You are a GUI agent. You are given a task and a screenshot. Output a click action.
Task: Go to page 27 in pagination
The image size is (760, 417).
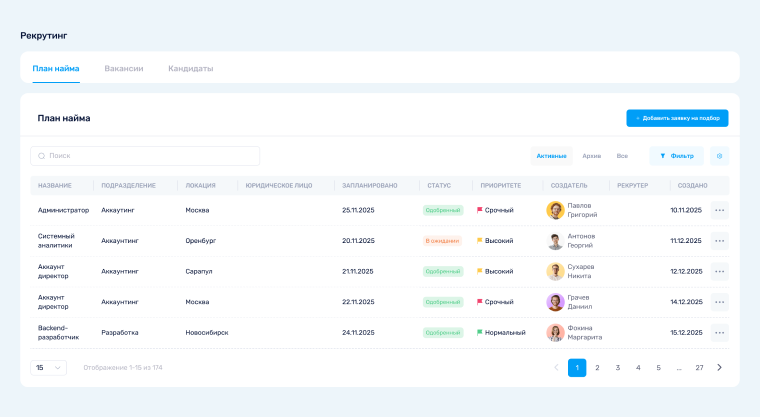[x=699, y=368]
